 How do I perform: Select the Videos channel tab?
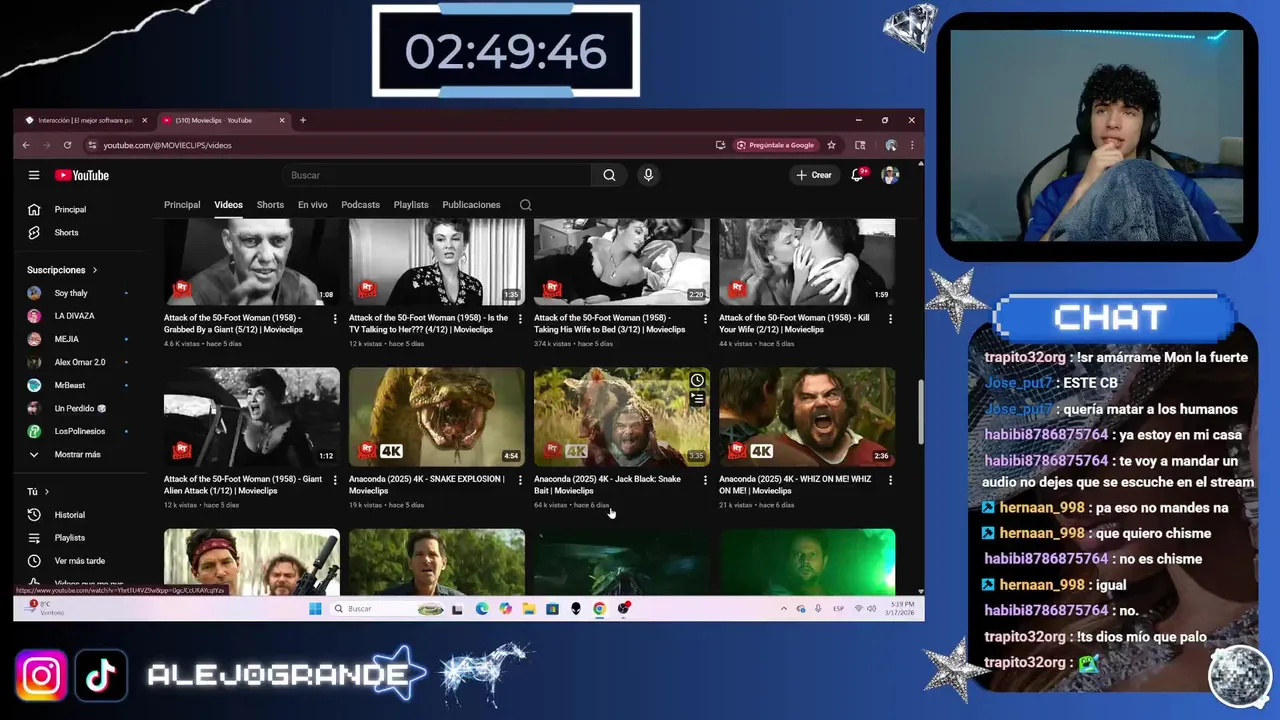coord(228,205)
